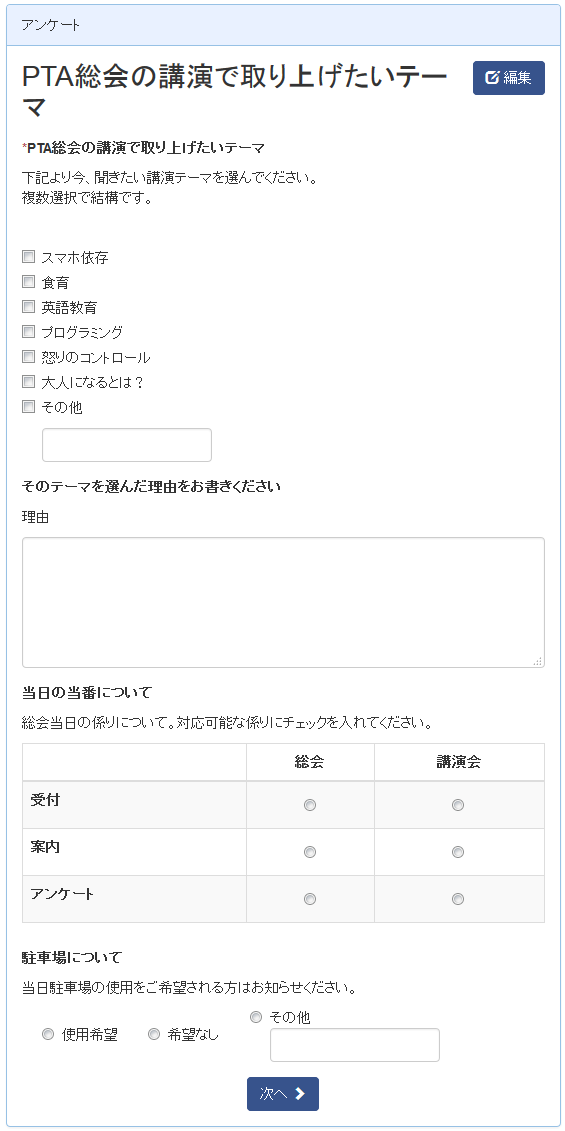Pick 総会 for アンケート row
This screenshot has width=565, height=1131.
310,899
